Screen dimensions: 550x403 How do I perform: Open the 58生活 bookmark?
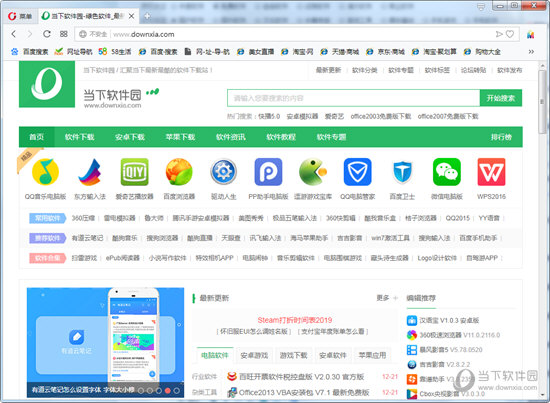[115, 52]
